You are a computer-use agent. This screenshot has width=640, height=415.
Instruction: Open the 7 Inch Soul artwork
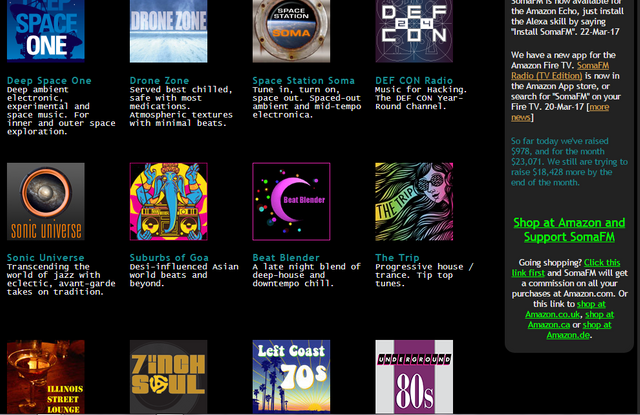[169, 377]
